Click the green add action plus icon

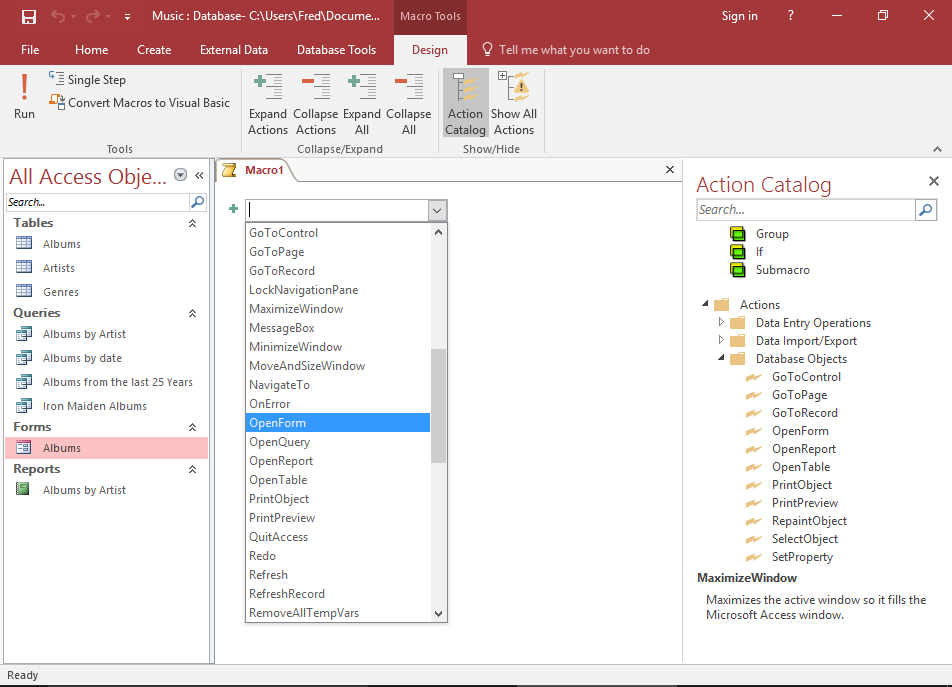pos(233,209)
